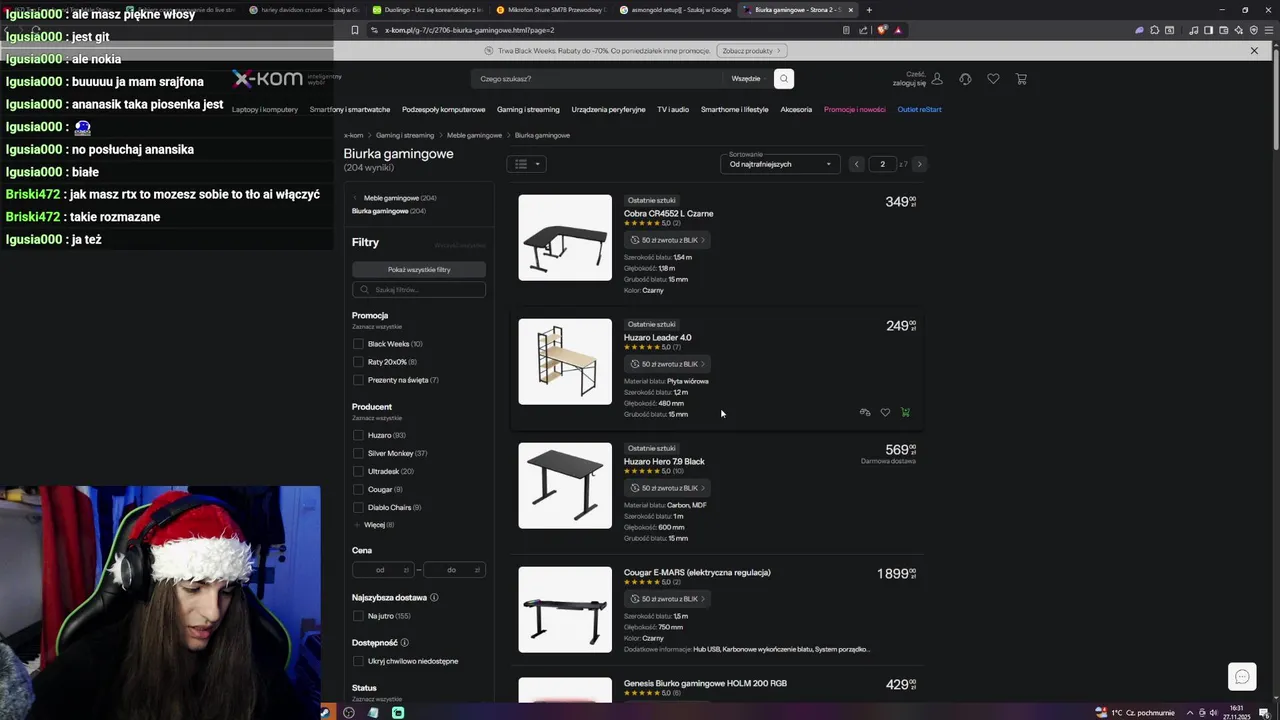
Task: Open the wishlist heart icon in header
Action: click(x=993, y=78)
